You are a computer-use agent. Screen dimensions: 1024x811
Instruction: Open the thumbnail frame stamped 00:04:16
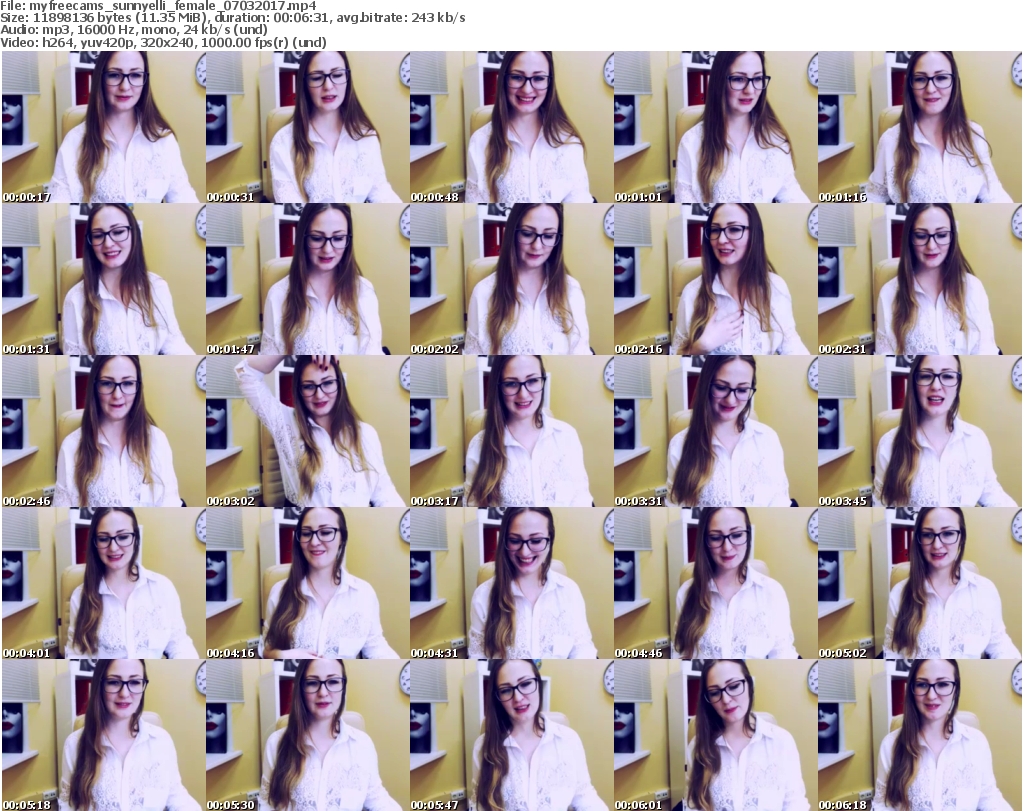(x=308, y=583)
